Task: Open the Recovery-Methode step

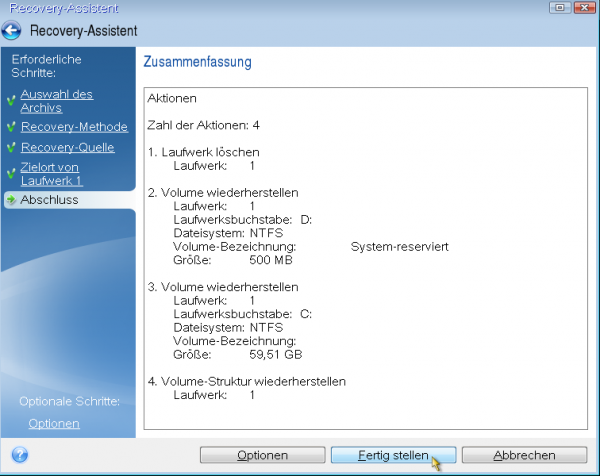Action: [x=74, y=127]
